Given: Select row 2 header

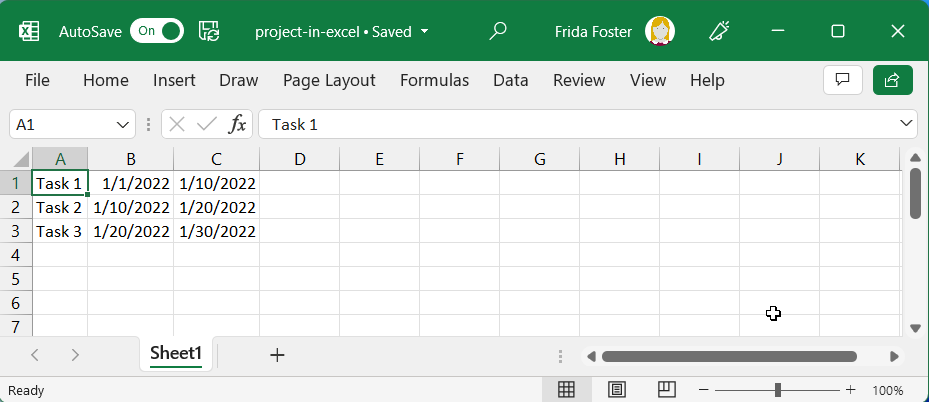Looking at the screenshot, I should (16, 207).
